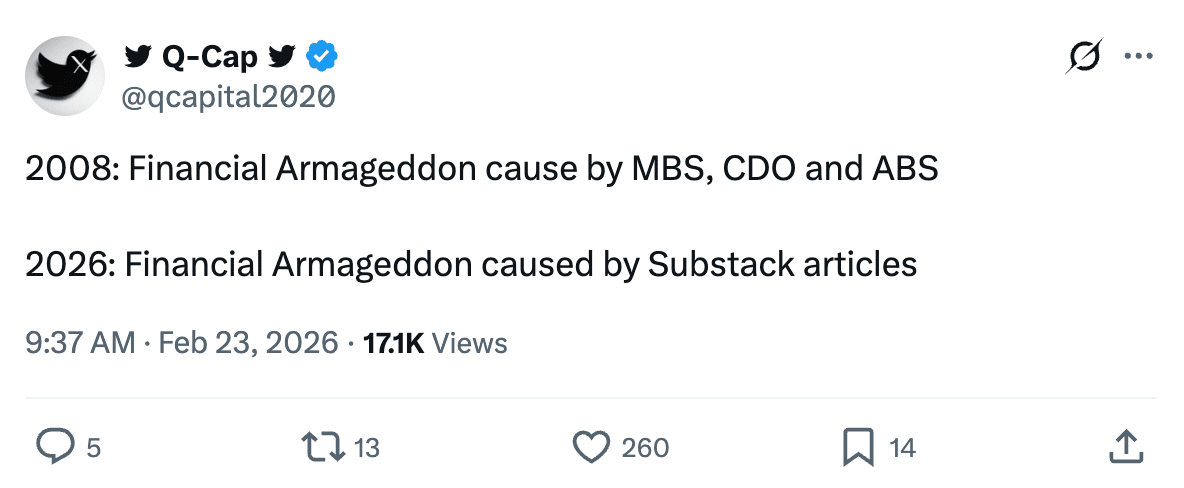
Task: Click the 260 likes count
Action: tap(645, 448)
